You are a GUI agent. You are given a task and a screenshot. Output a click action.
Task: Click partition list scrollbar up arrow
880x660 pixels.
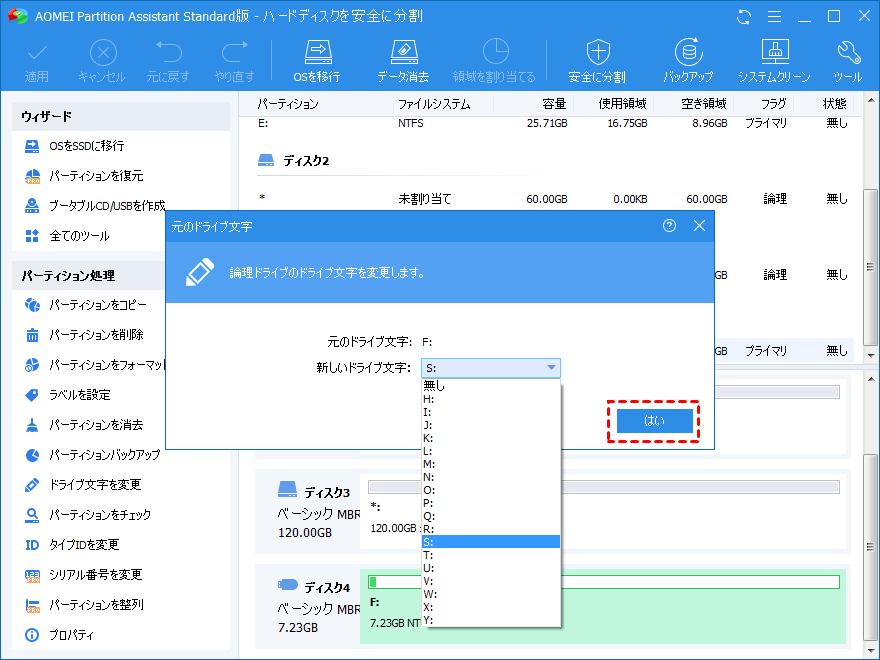coord(871,101)
